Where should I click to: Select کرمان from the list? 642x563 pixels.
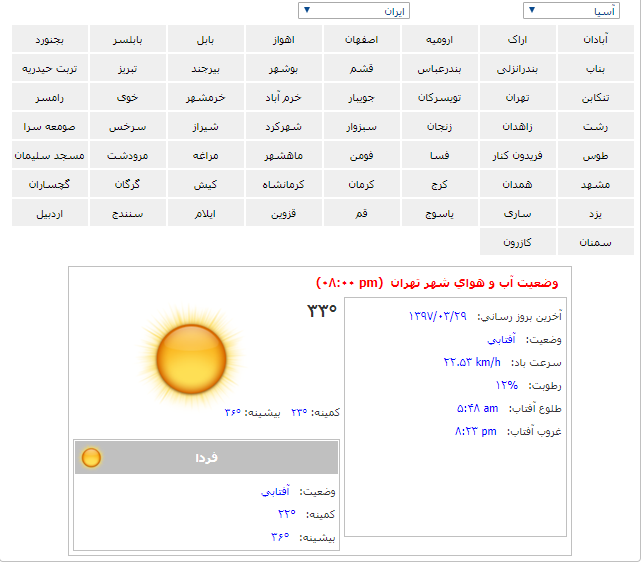362,184
